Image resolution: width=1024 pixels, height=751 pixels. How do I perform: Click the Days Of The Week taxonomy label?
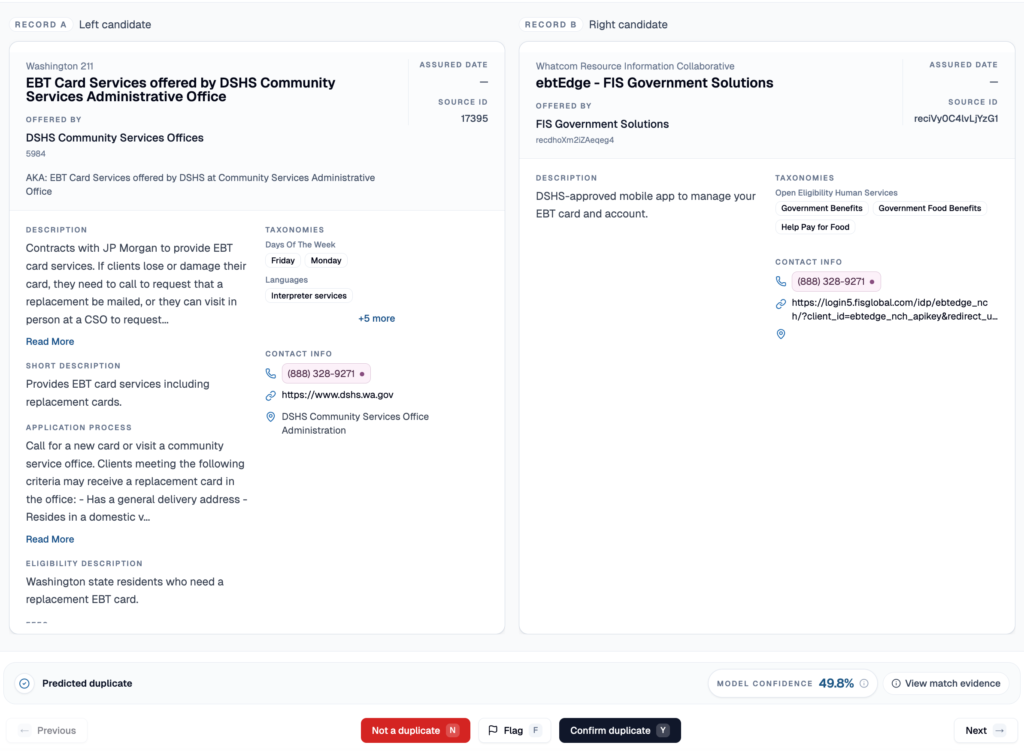point(300,245)
